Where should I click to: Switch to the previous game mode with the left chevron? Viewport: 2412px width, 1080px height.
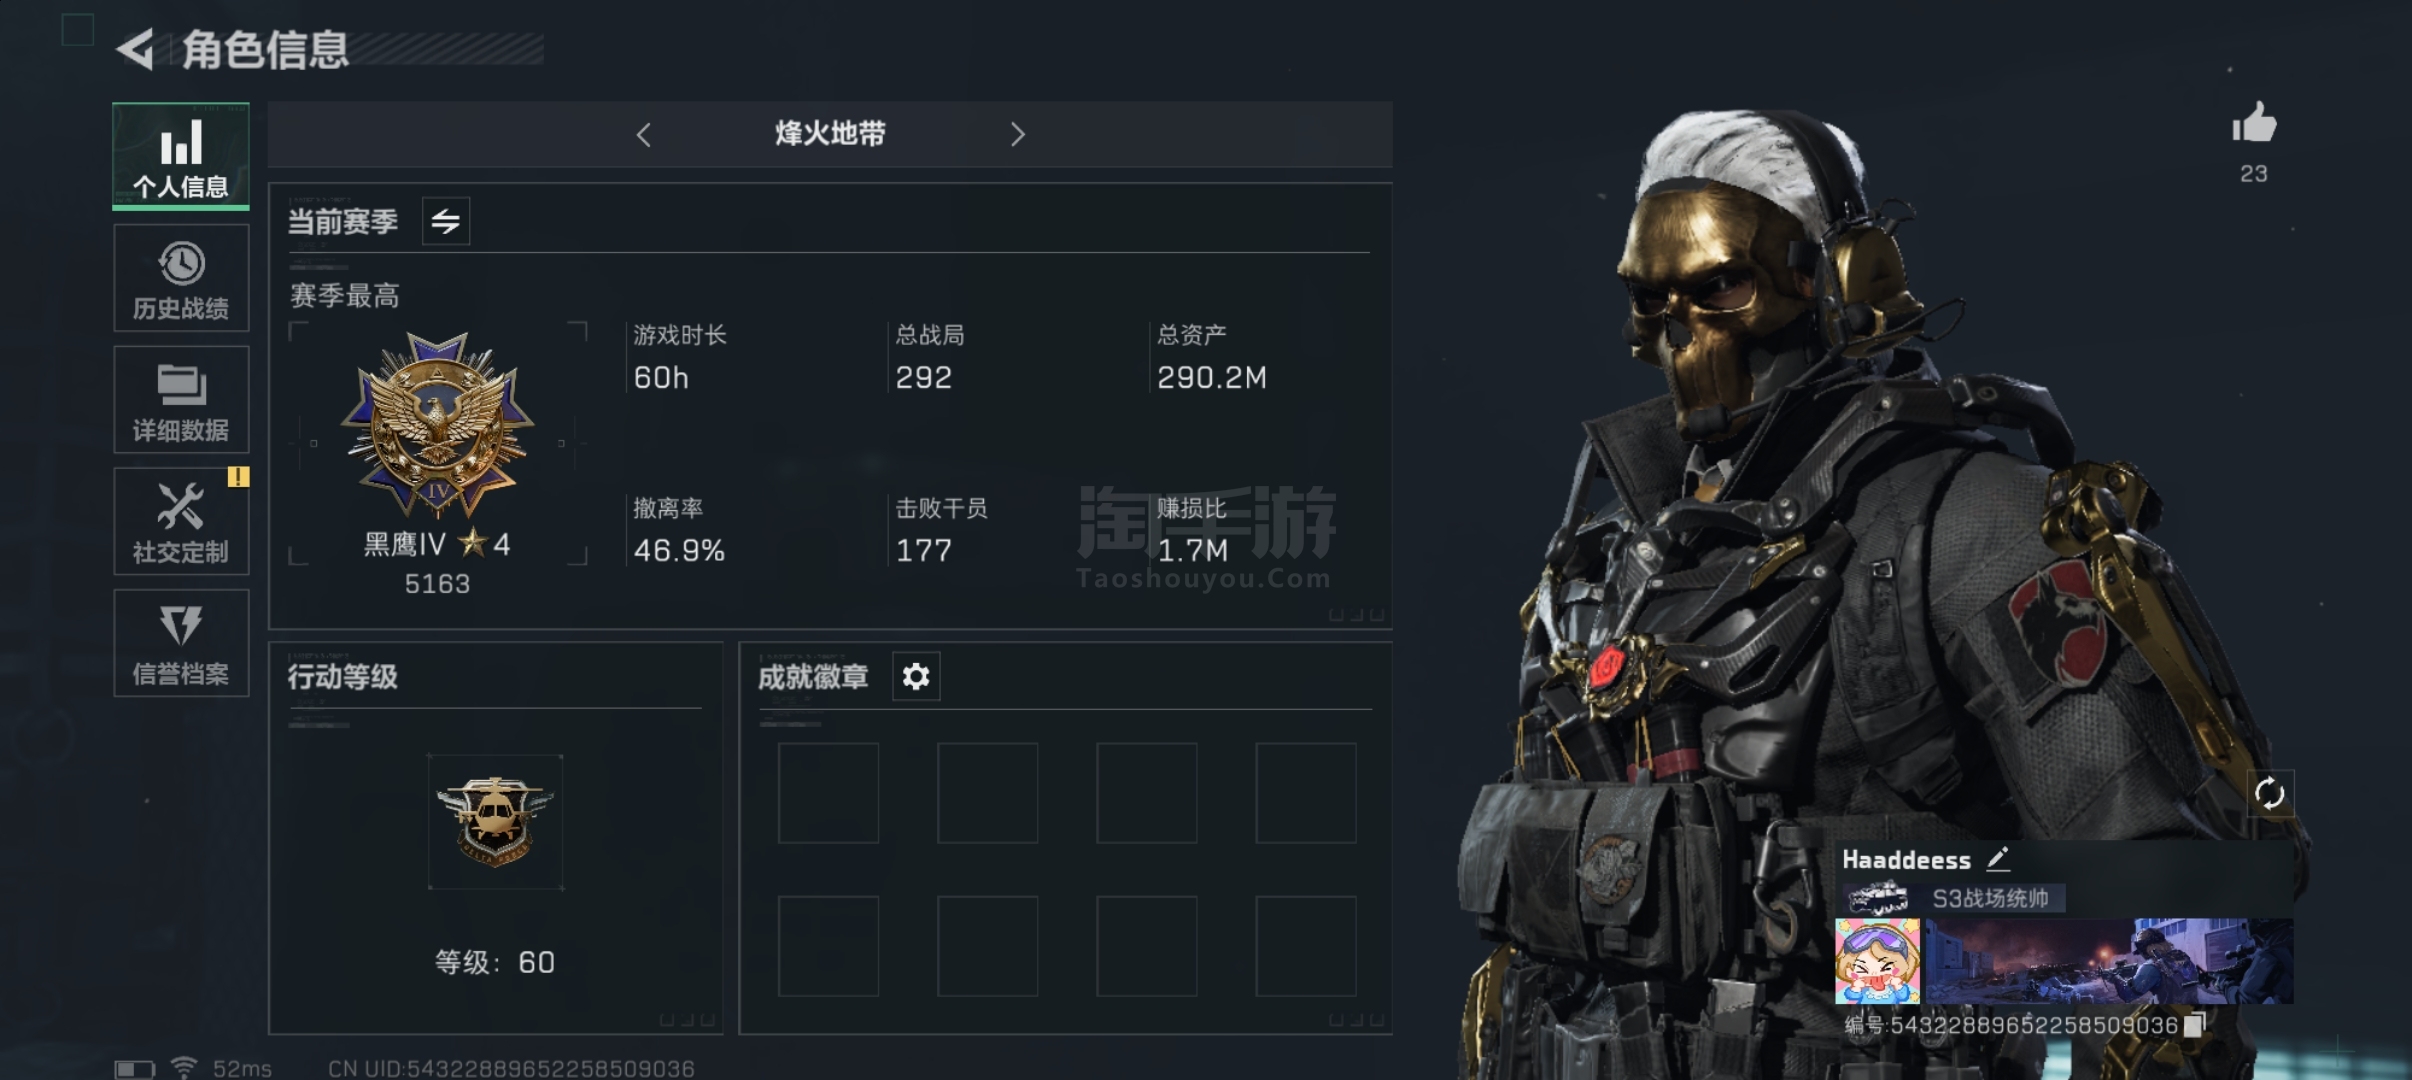coord(644,135)
